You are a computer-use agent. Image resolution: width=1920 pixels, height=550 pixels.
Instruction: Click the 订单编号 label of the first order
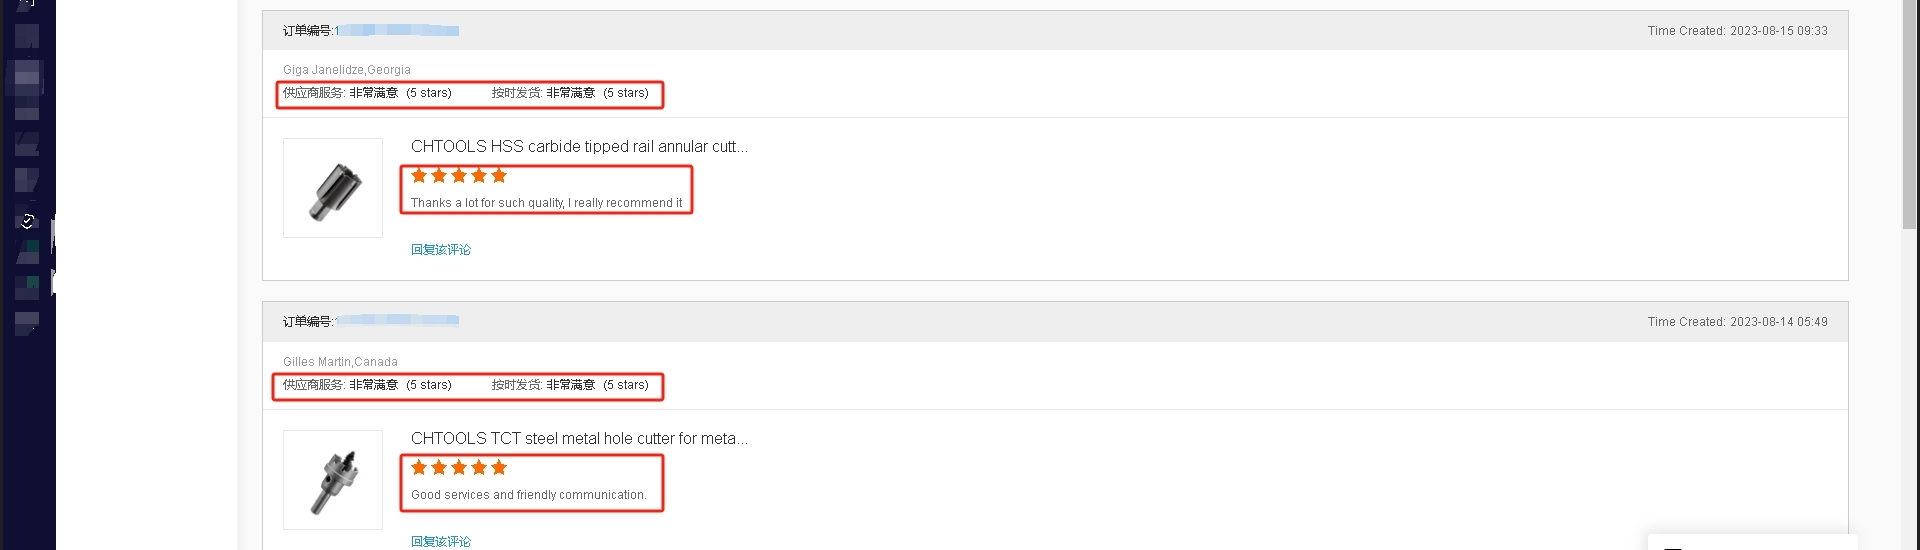[x=307, y=31]
